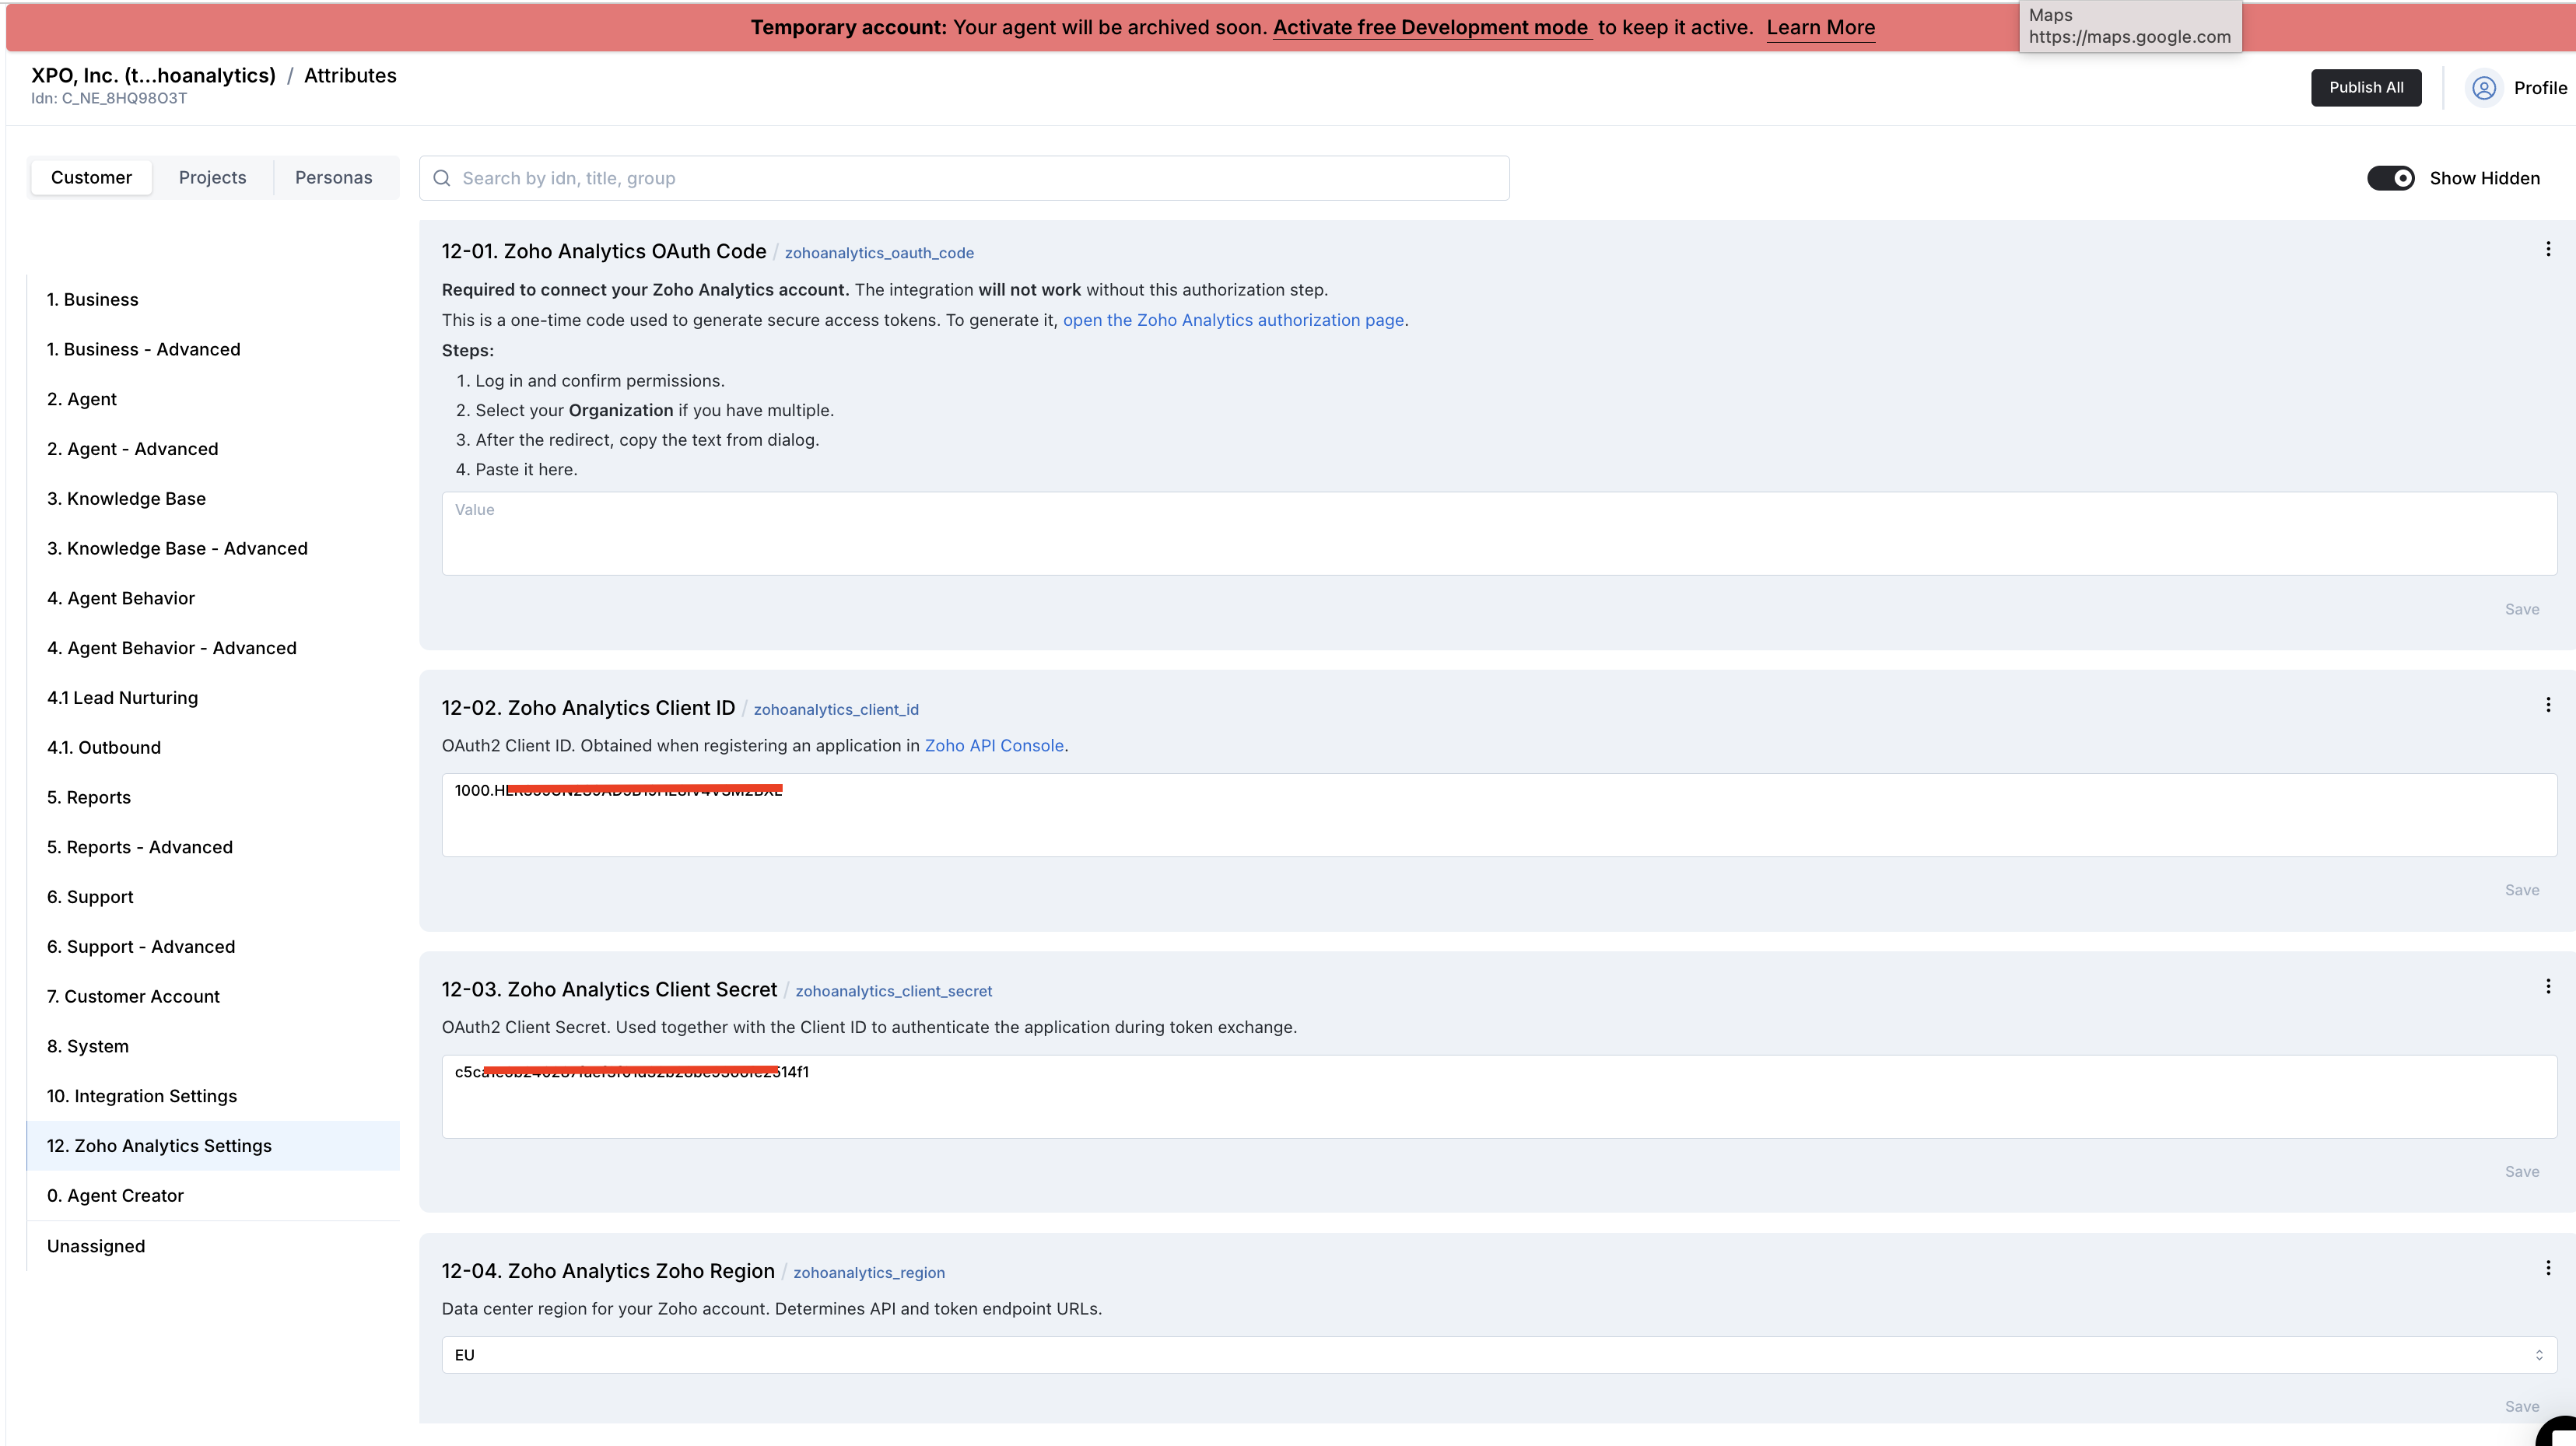Save the Zoho Analytics Region value
The image size is (2576, 1446).
point(2521,1407)
